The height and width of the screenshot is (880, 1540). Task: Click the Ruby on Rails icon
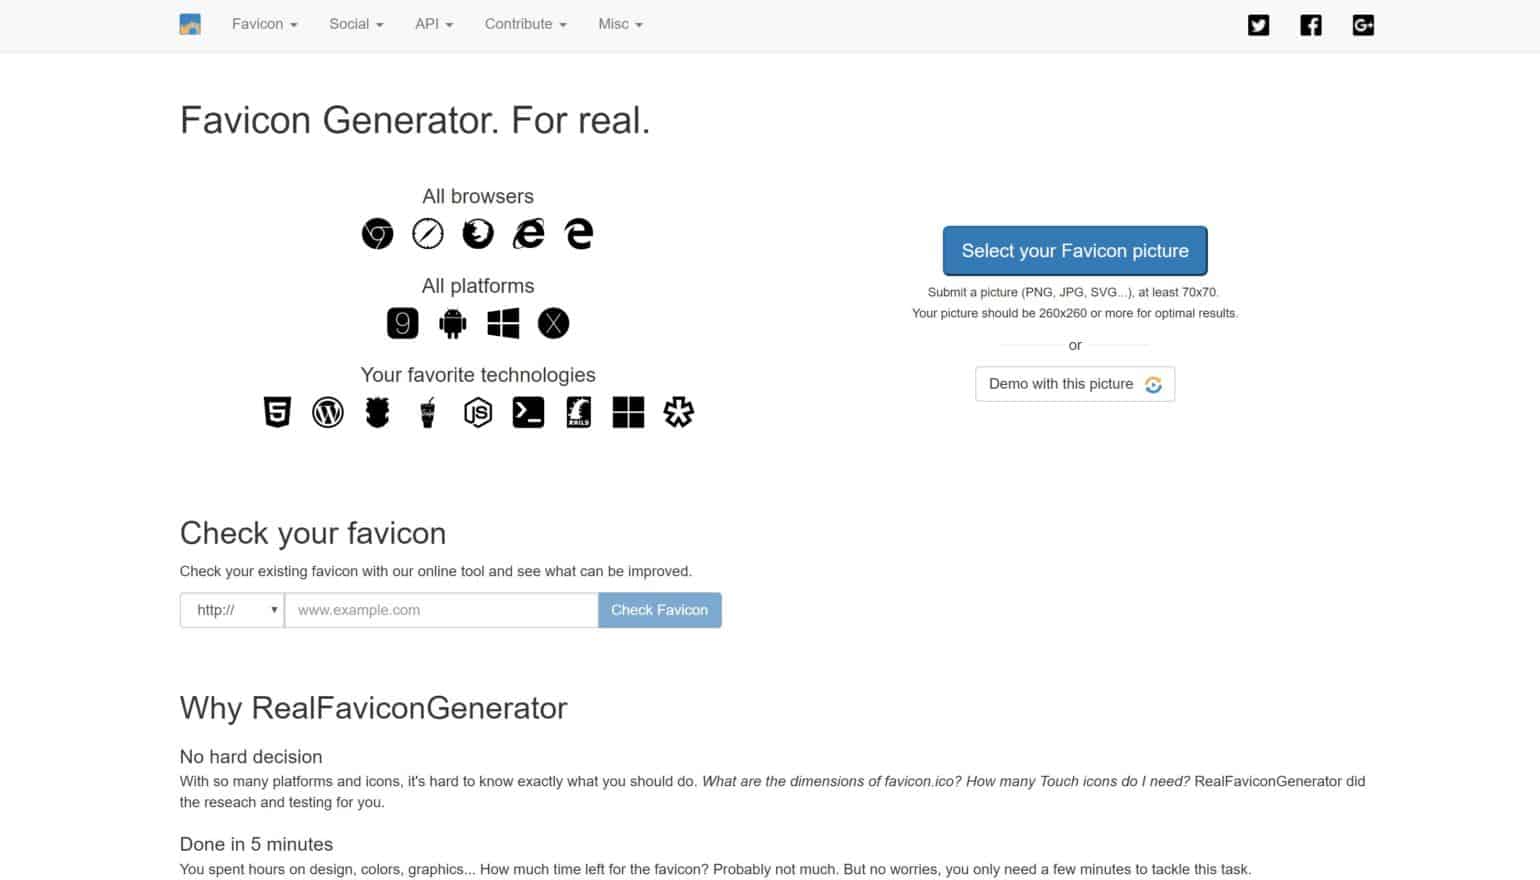pos(578,412)
